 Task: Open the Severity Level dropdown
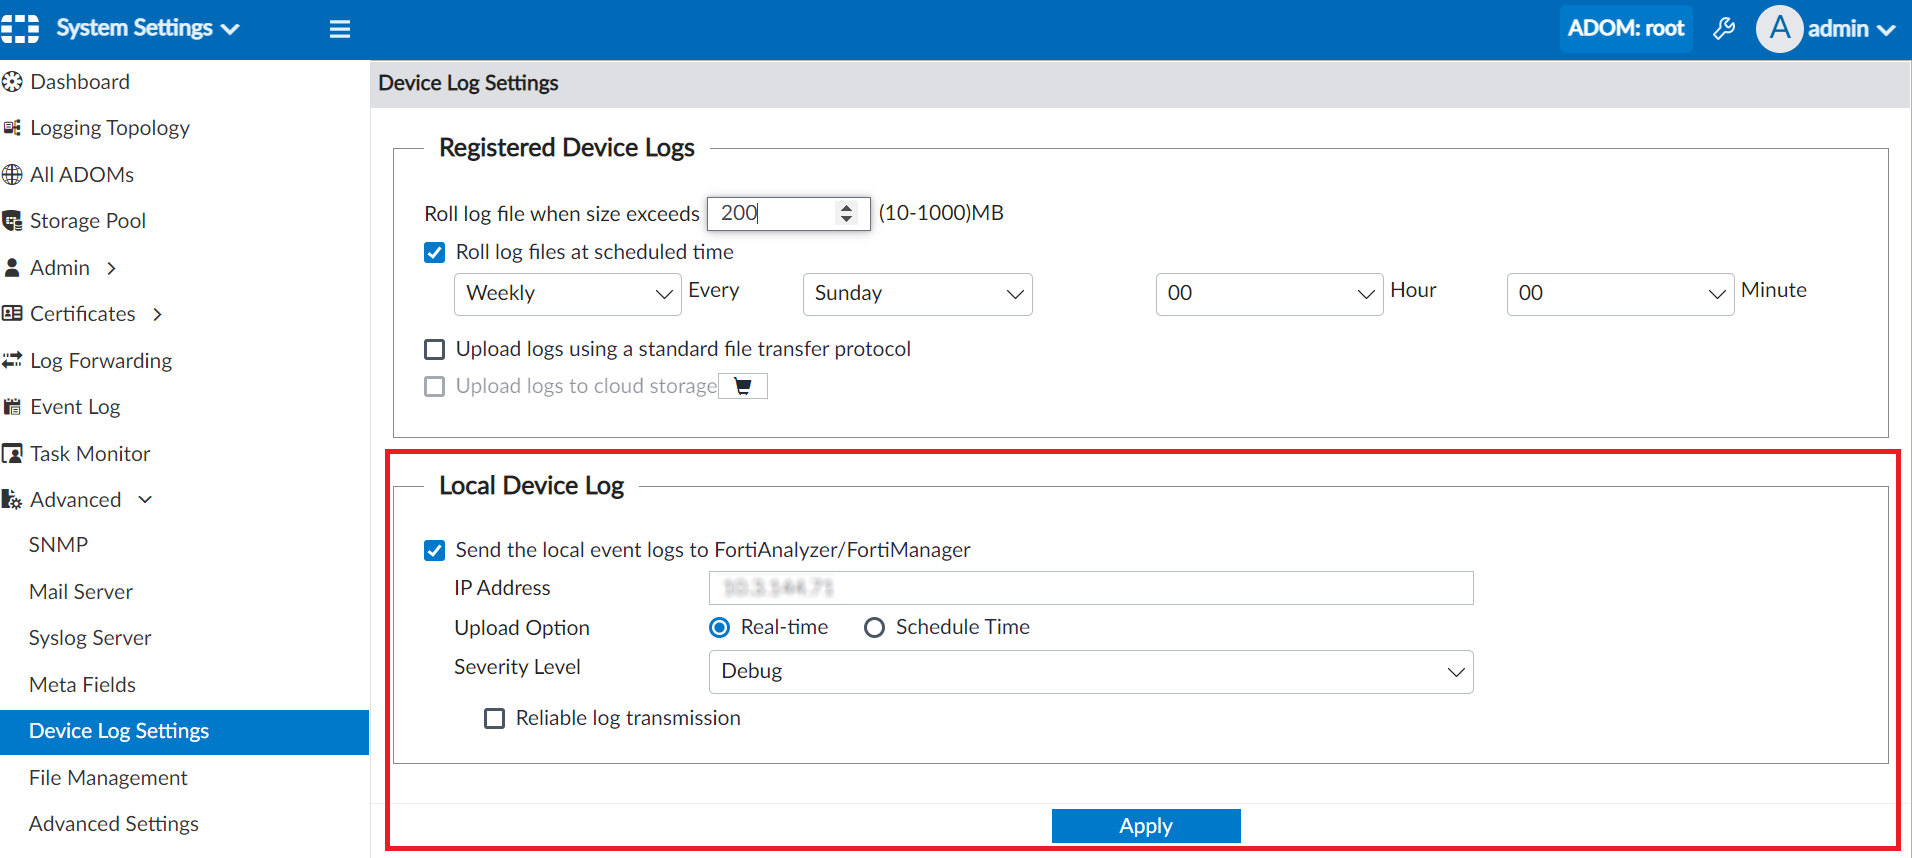pyautogui.click(x=1090, y=672)
